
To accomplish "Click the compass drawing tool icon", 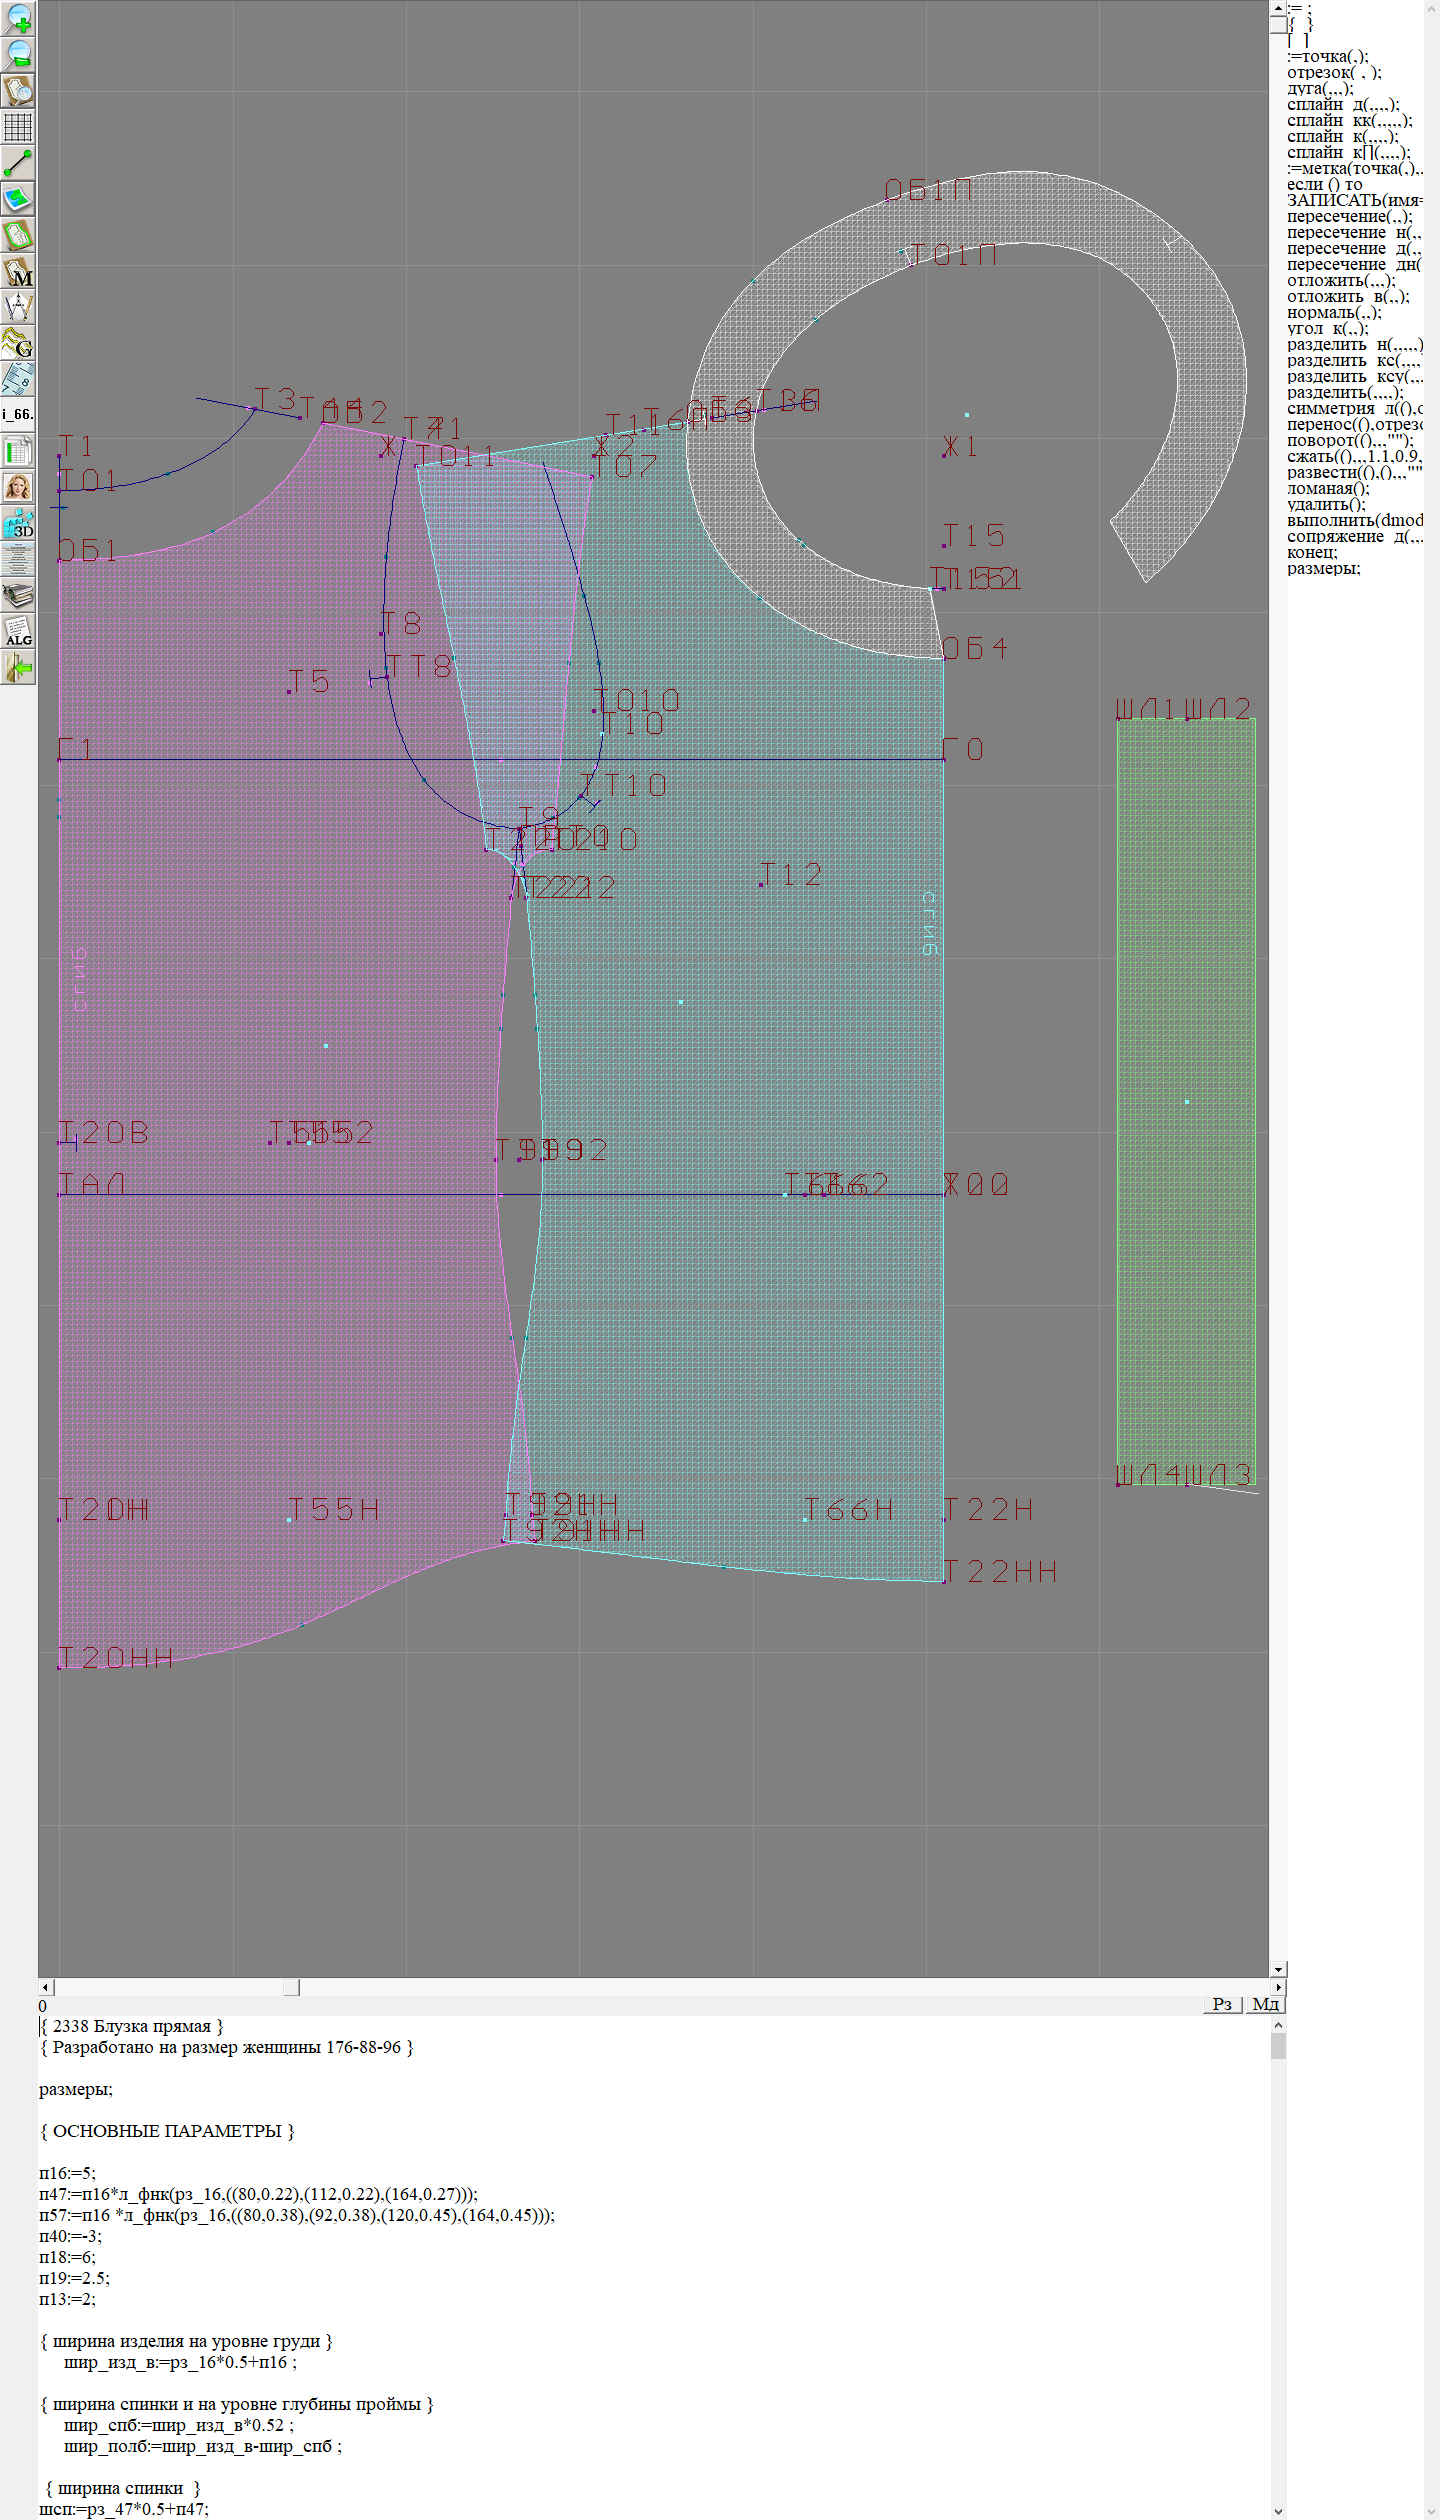I will (x=18, y=307).
